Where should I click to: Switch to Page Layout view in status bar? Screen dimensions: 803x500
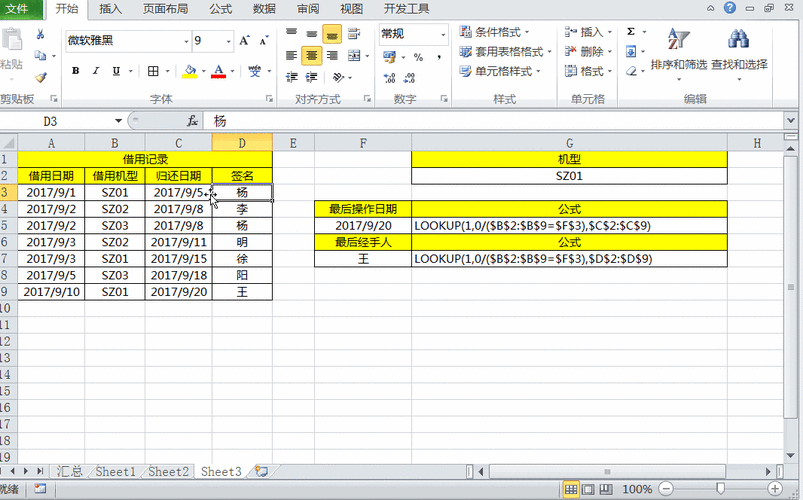[588, 489]
